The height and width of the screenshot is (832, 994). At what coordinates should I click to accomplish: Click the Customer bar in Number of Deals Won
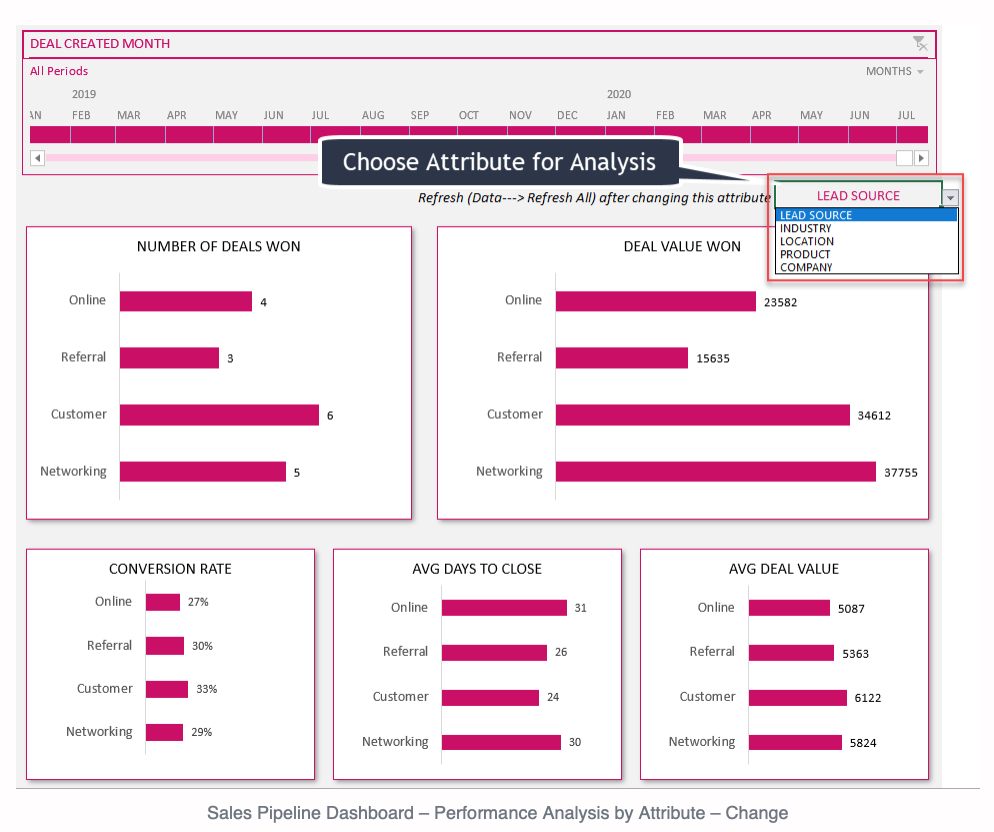[219, 415]
